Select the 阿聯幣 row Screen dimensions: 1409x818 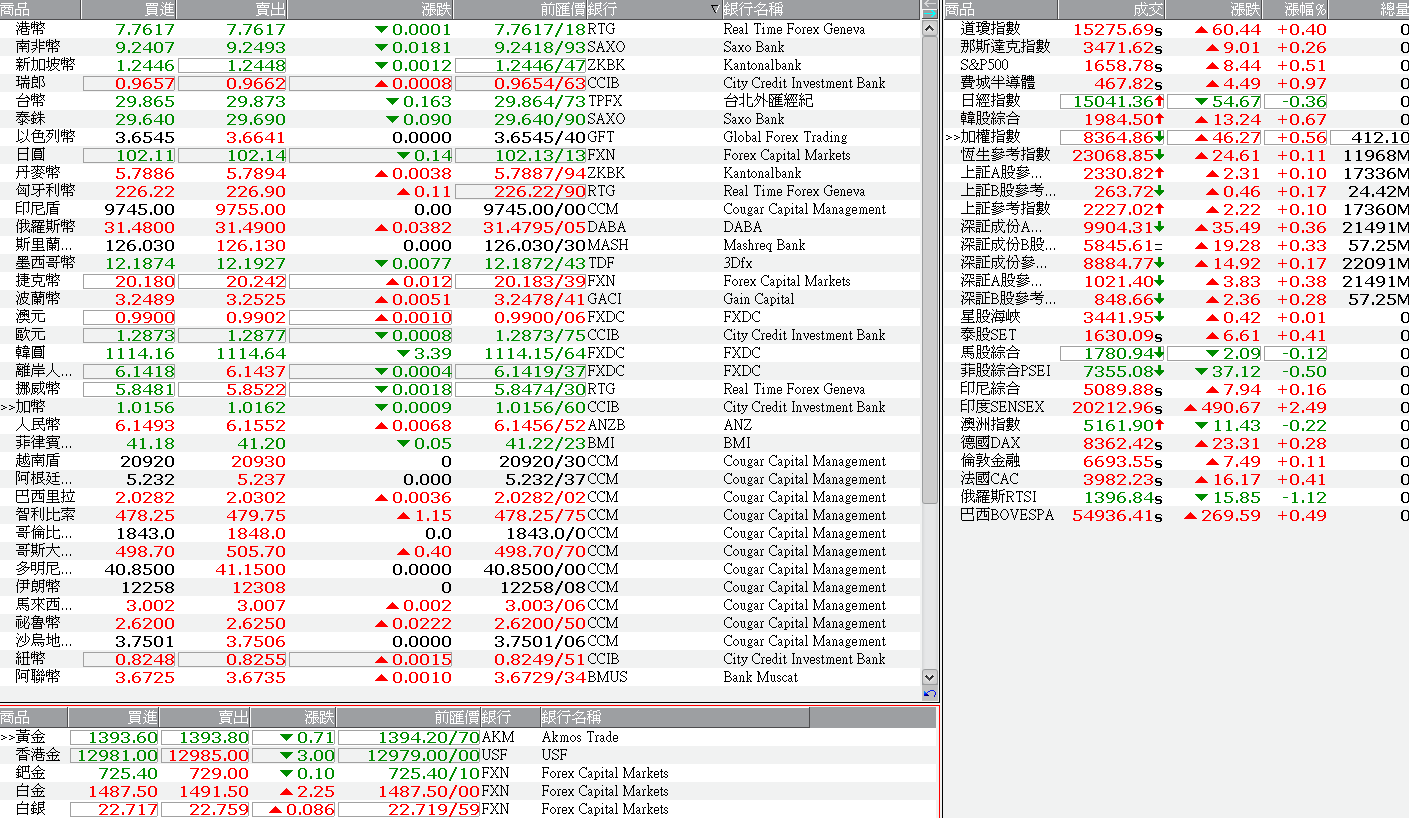460,677
